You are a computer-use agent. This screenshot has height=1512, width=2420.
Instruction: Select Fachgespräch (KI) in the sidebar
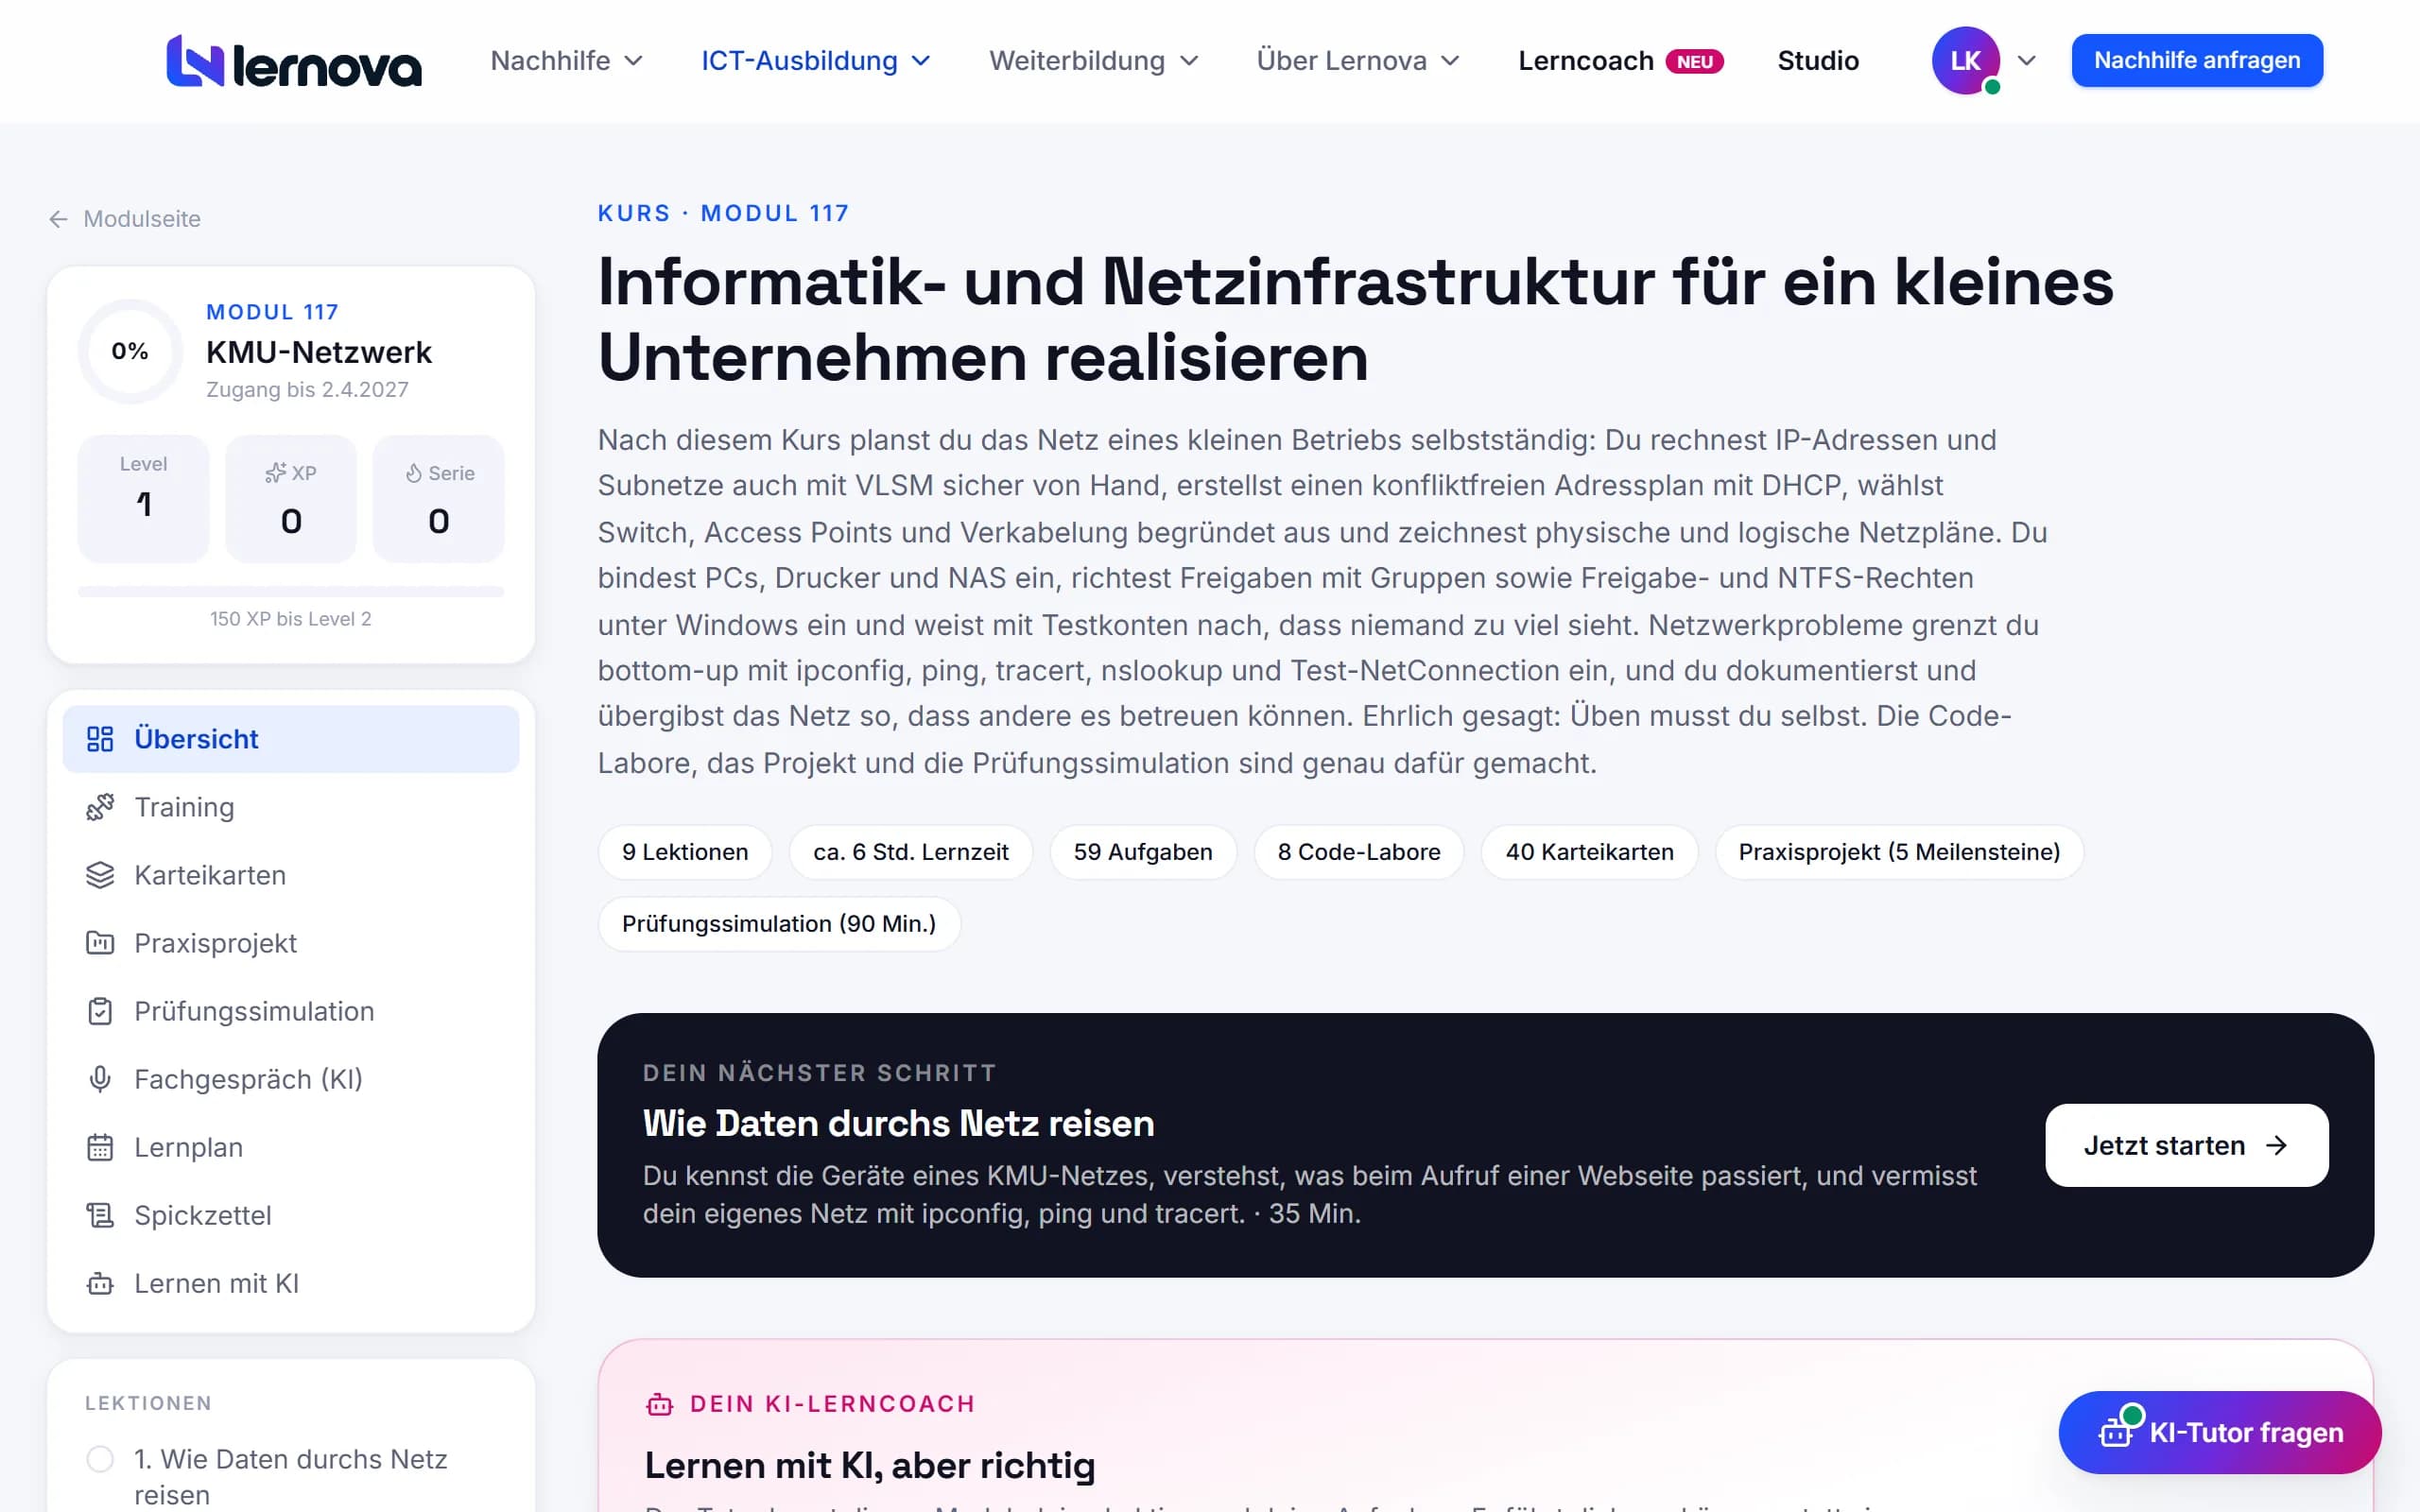click(x=291, y=1079)
